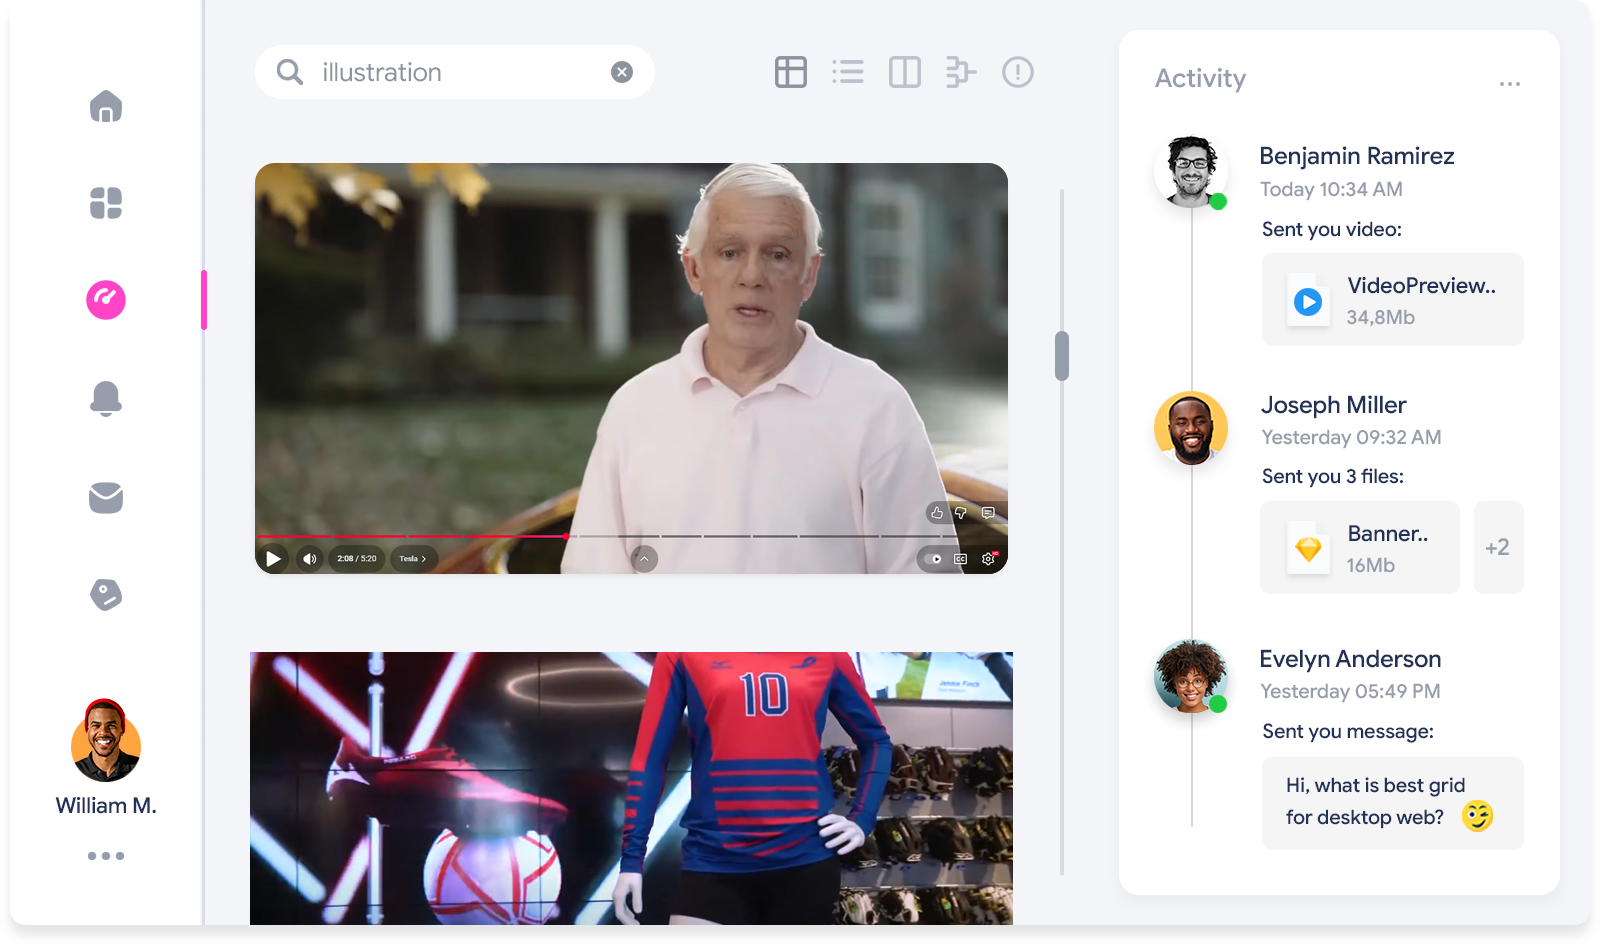Screen dimensions: 1600x945
Task: Open the VideoPreview file attachment
Action: [x=1392, y=300]
